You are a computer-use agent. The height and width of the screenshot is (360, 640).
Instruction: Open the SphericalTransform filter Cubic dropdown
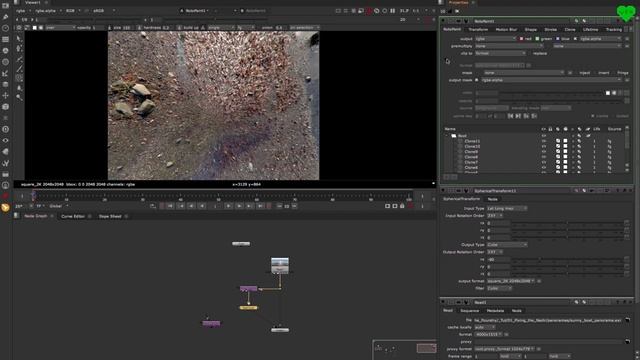pos(499,289)
